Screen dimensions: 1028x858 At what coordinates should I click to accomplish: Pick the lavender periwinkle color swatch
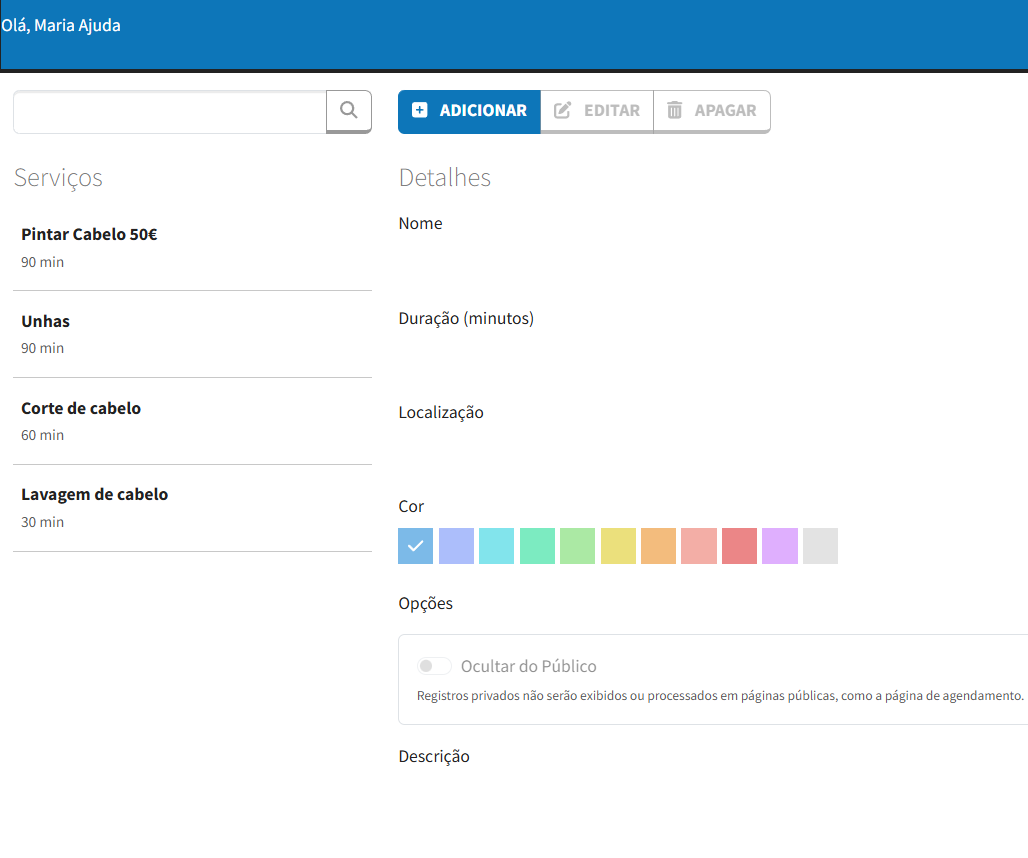[456, 546]
